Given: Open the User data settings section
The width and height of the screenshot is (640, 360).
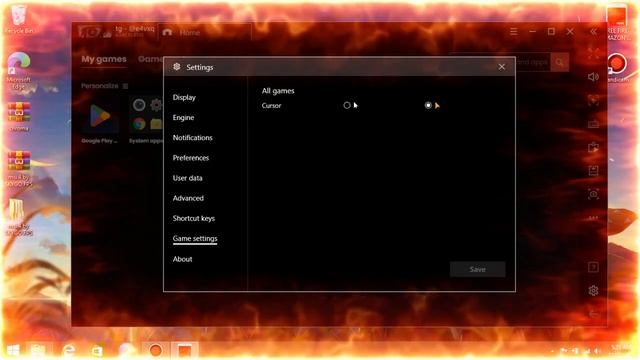Looking at the screenshot, I should click(187, 178).
